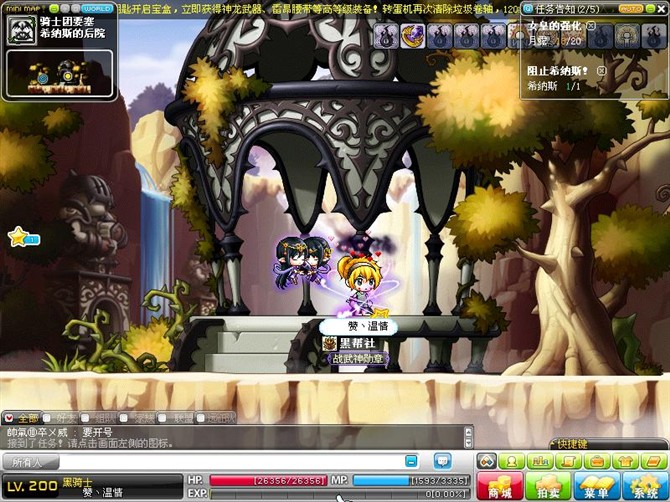Toggle the checkbox on the 组队 chat tab

coord(85,418)
